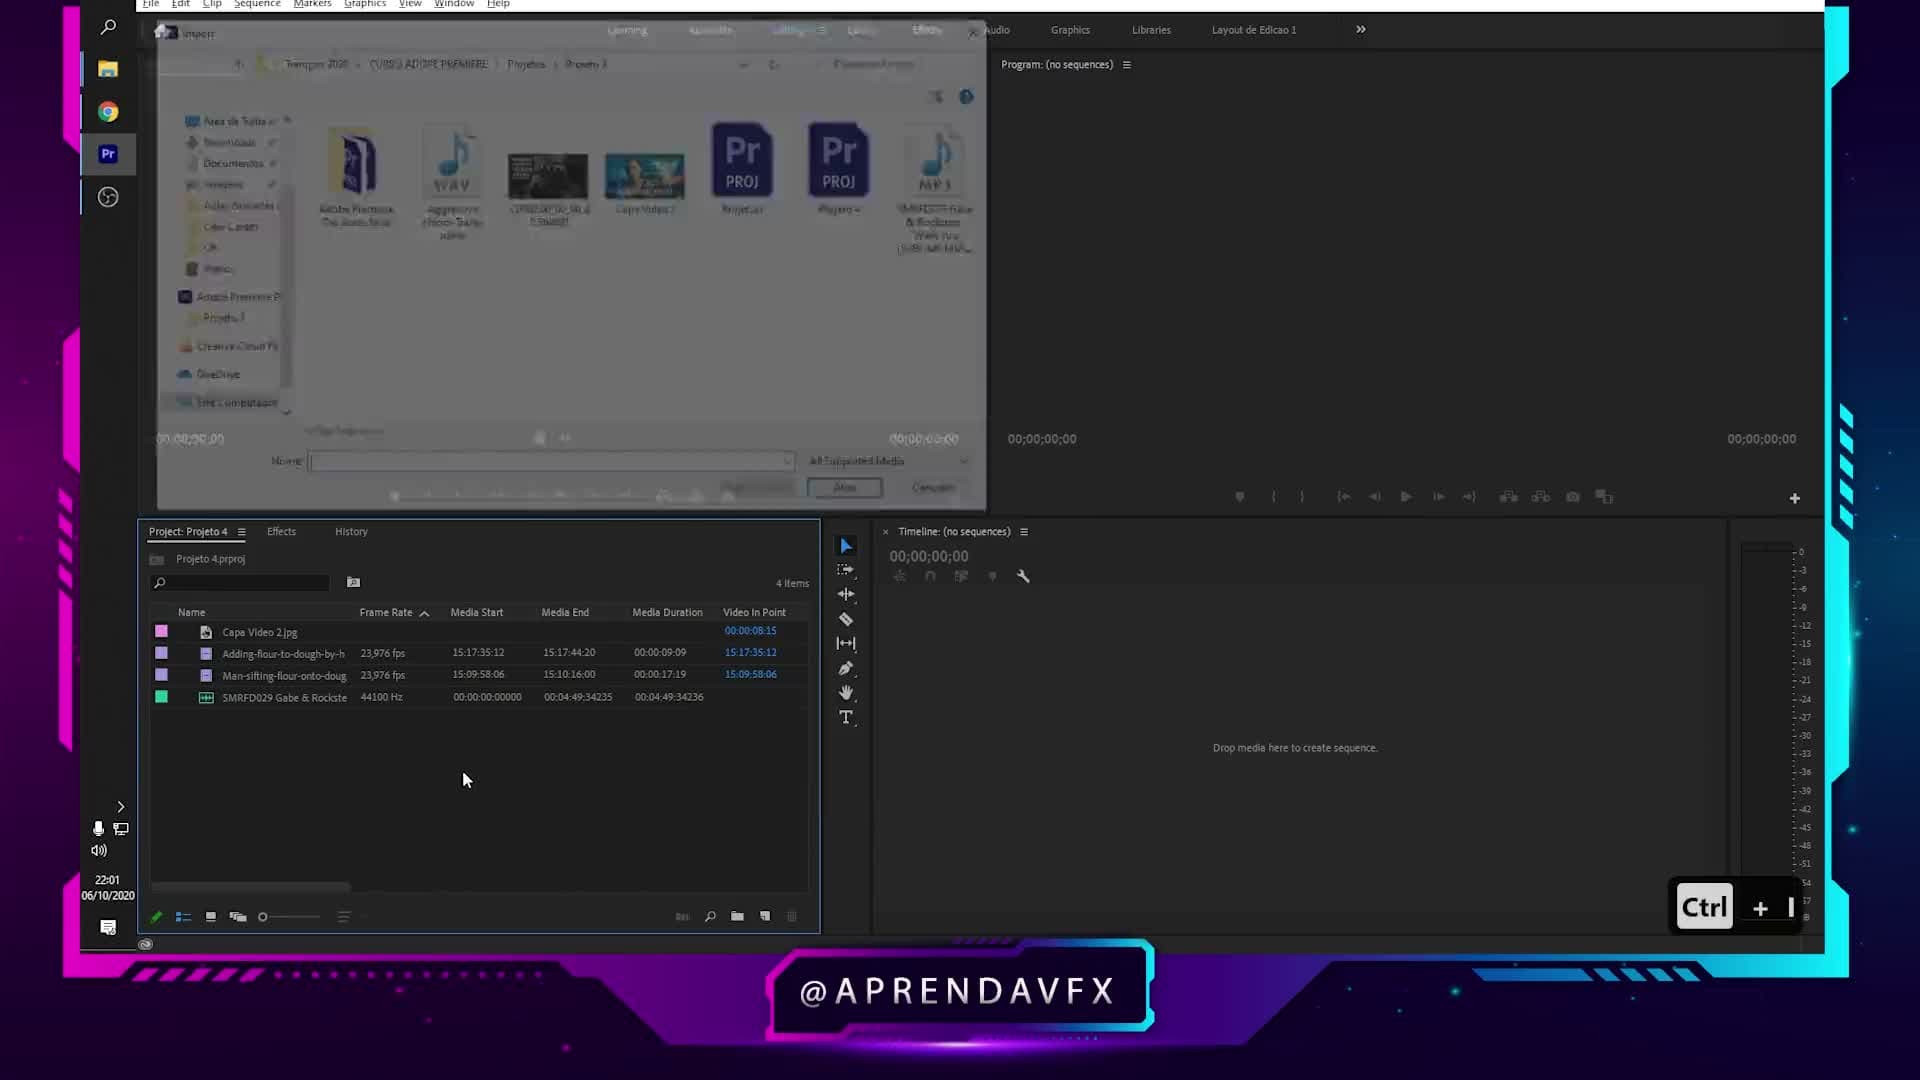This screenshot has height=1080, width=1920.
Task: Open the Libraries workspace tab
Action: (x=1151, y=30)
